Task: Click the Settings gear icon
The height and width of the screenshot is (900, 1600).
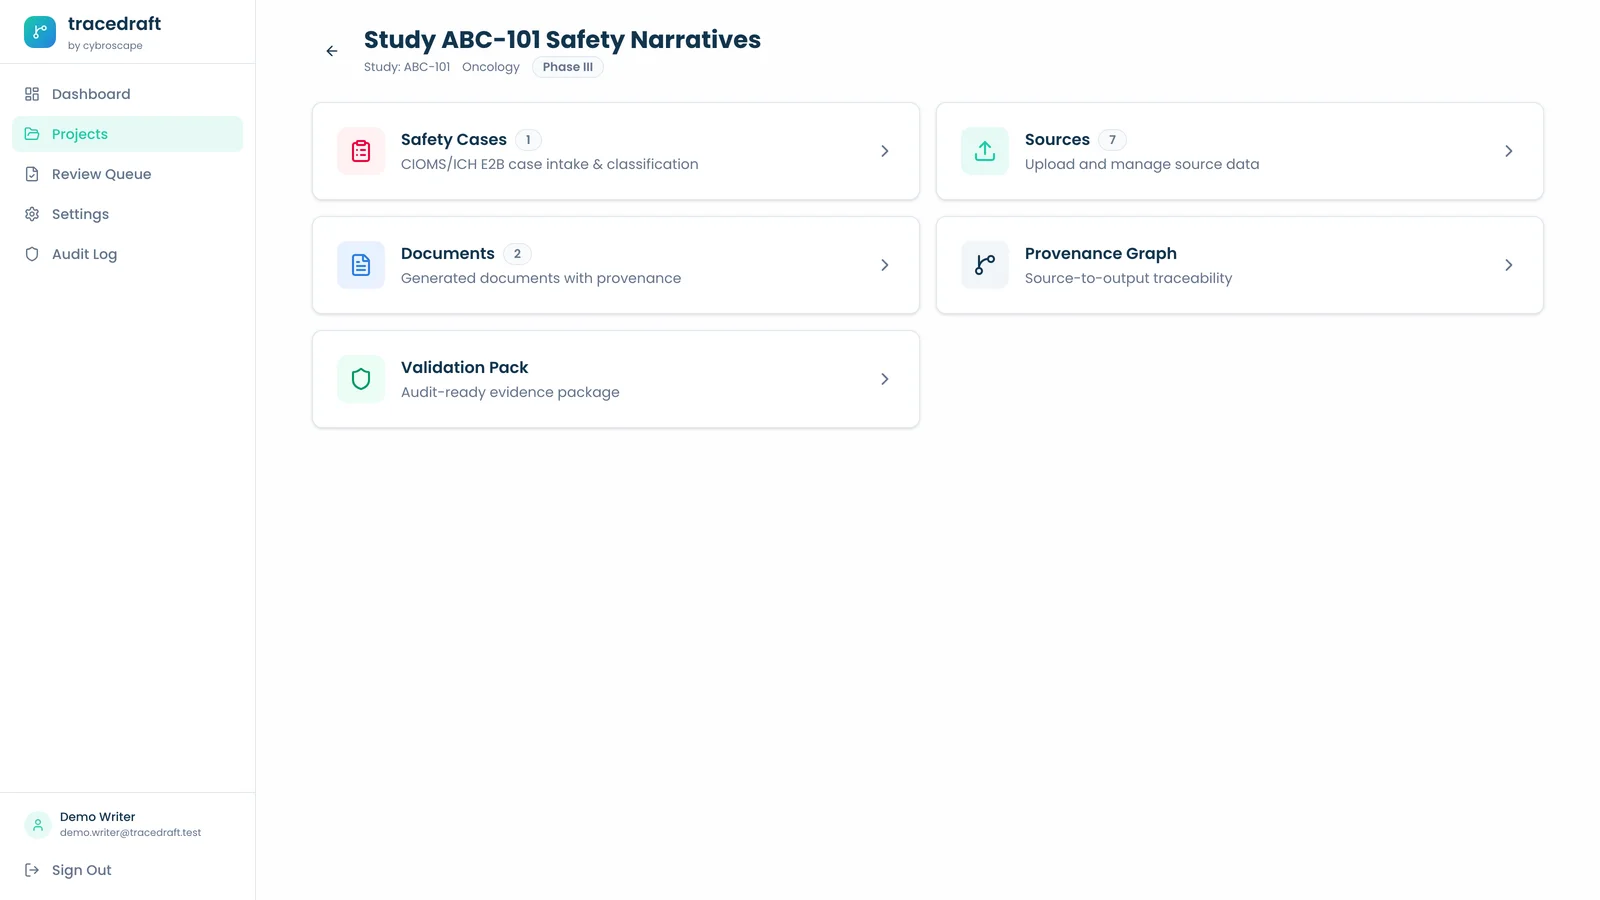Action: (32, 214)
